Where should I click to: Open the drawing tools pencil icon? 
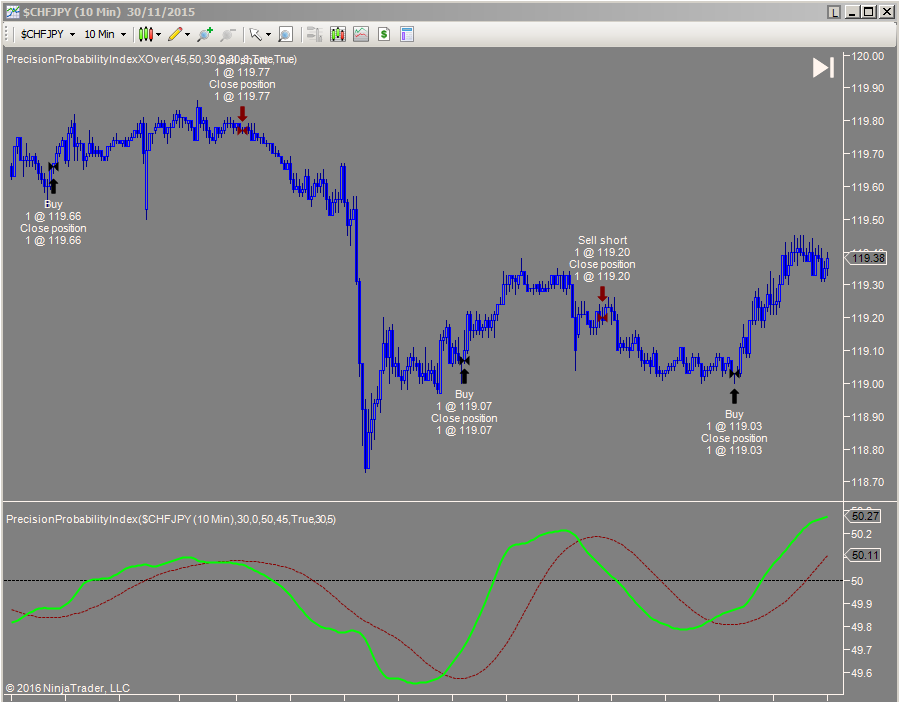coord(176,34)
